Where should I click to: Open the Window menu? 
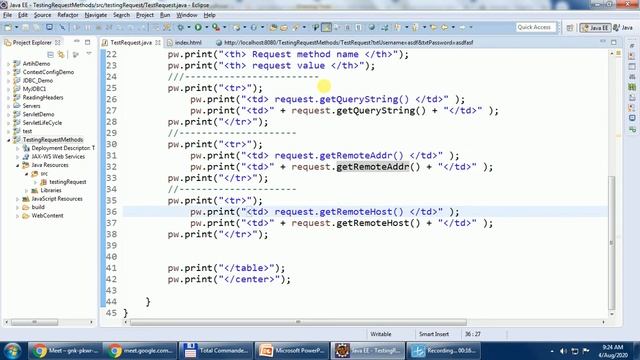point(187,15)
